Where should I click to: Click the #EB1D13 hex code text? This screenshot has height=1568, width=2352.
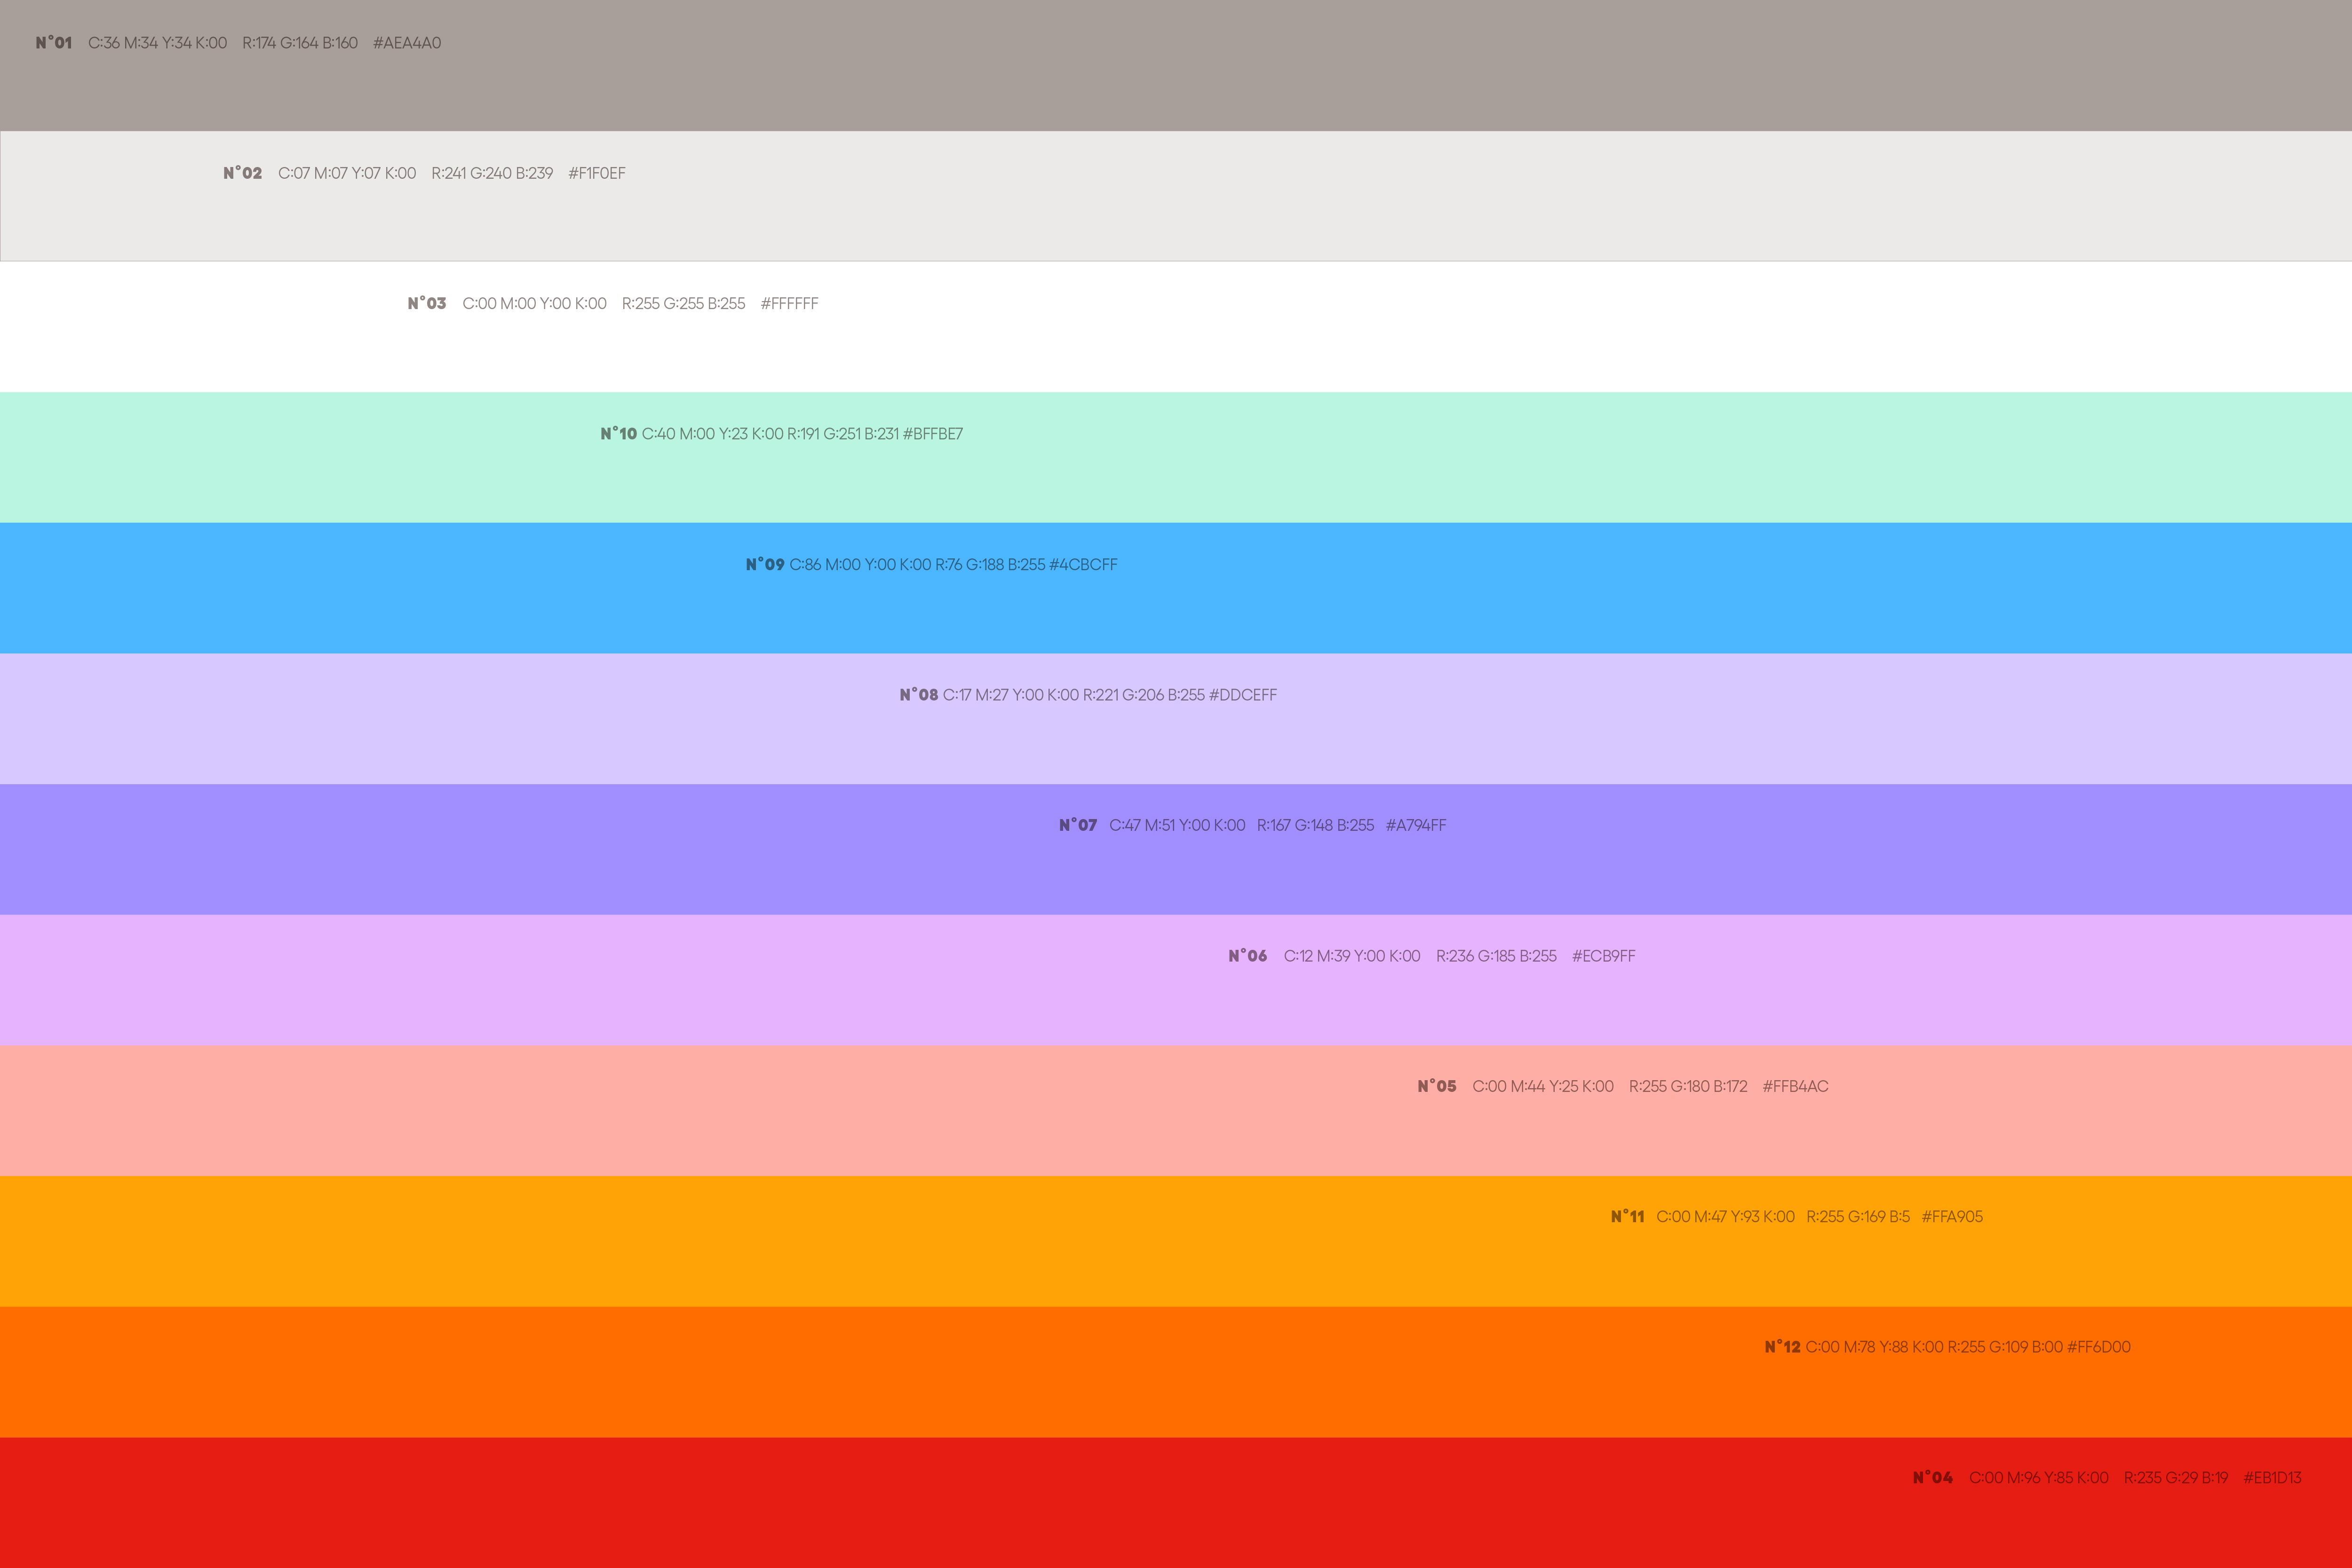tap(2272, 1478)
